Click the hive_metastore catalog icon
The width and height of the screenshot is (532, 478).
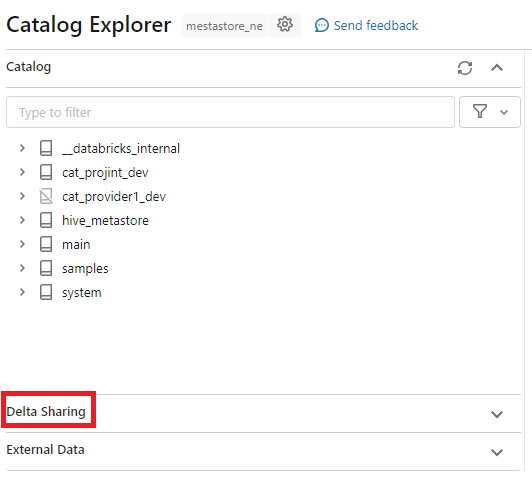(x=46, y=221)
